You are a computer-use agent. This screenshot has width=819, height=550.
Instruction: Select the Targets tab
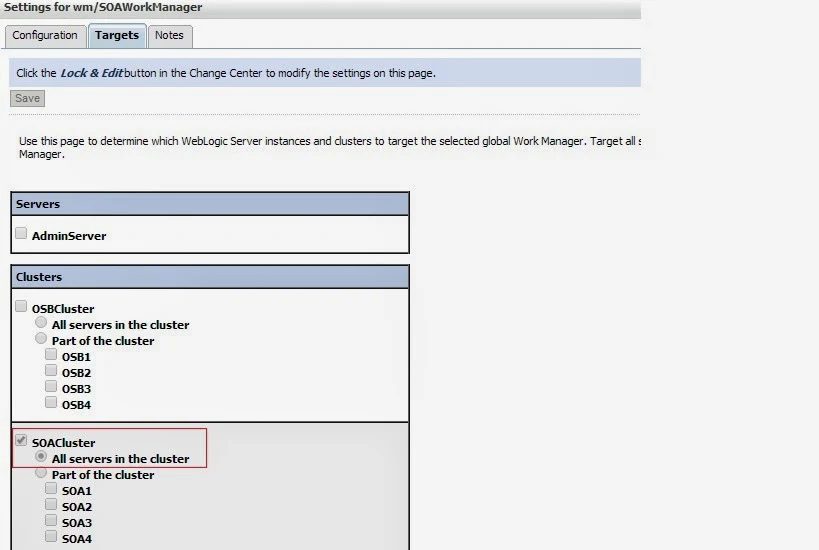coord(117,36)
